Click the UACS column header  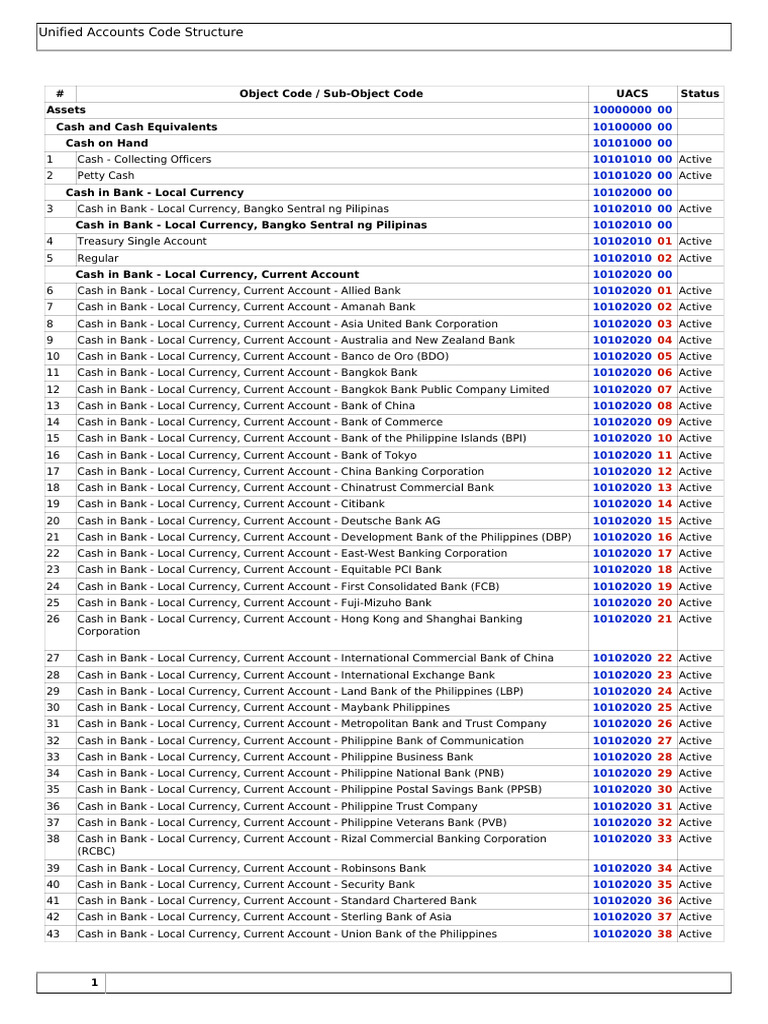click(x=632, y=93)
